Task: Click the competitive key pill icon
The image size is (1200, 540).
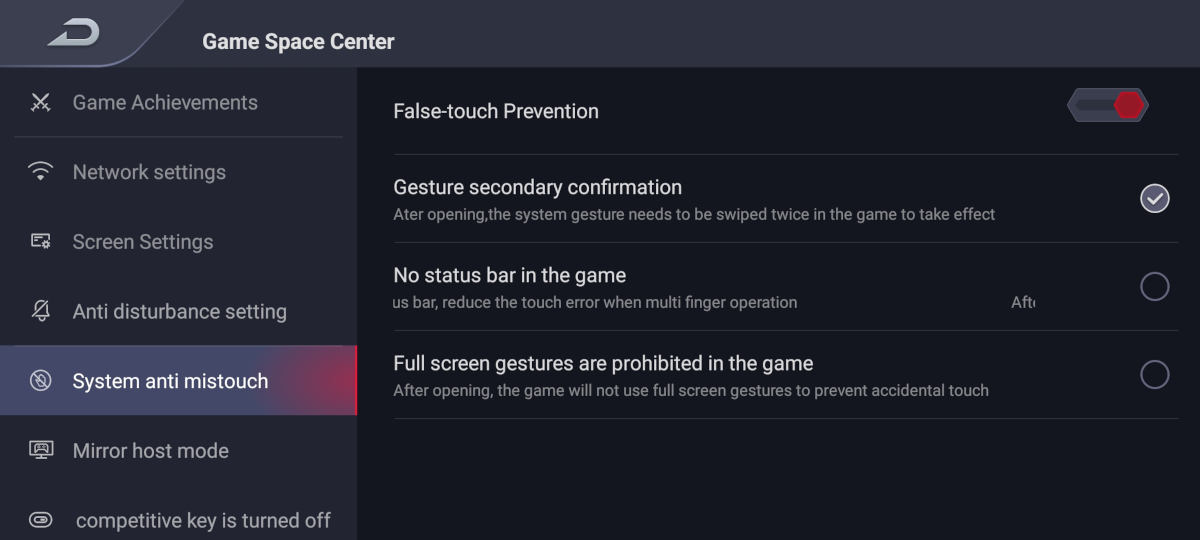Action: click(x=40, y=520)
